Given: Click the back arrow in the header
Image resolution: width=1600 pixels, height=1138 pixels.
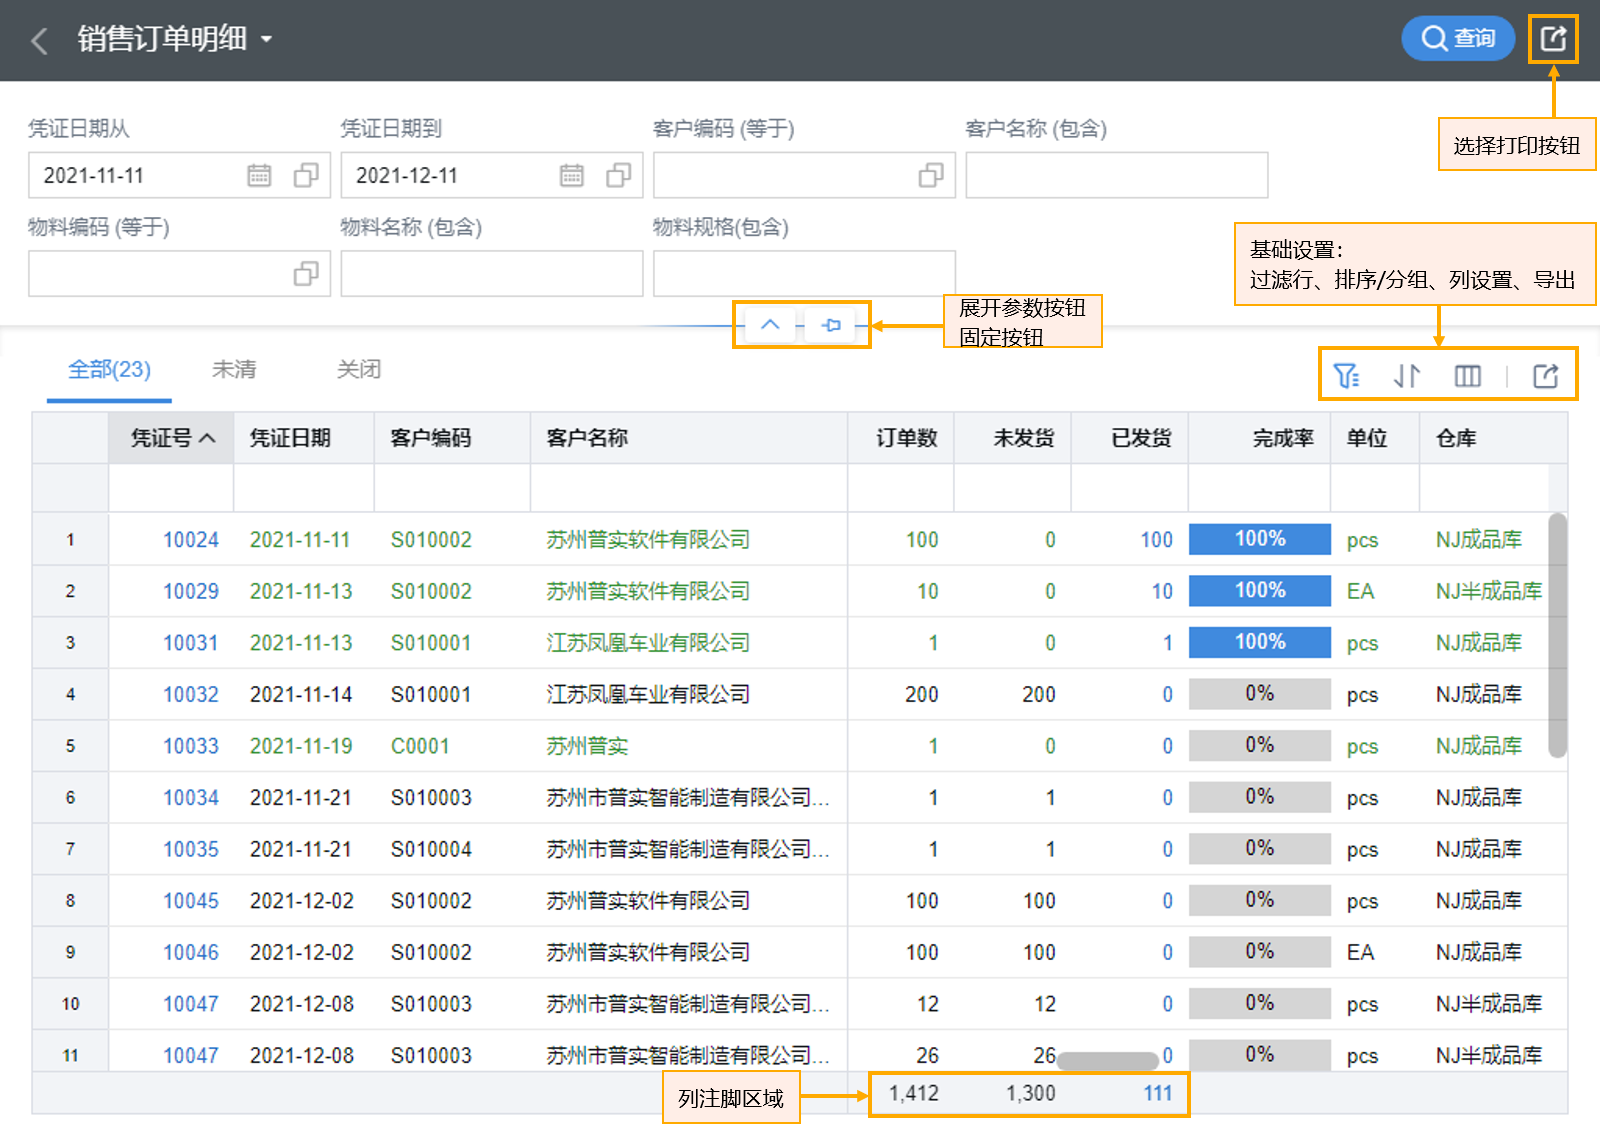Looking at the screenshot, I should click(40, 41).
